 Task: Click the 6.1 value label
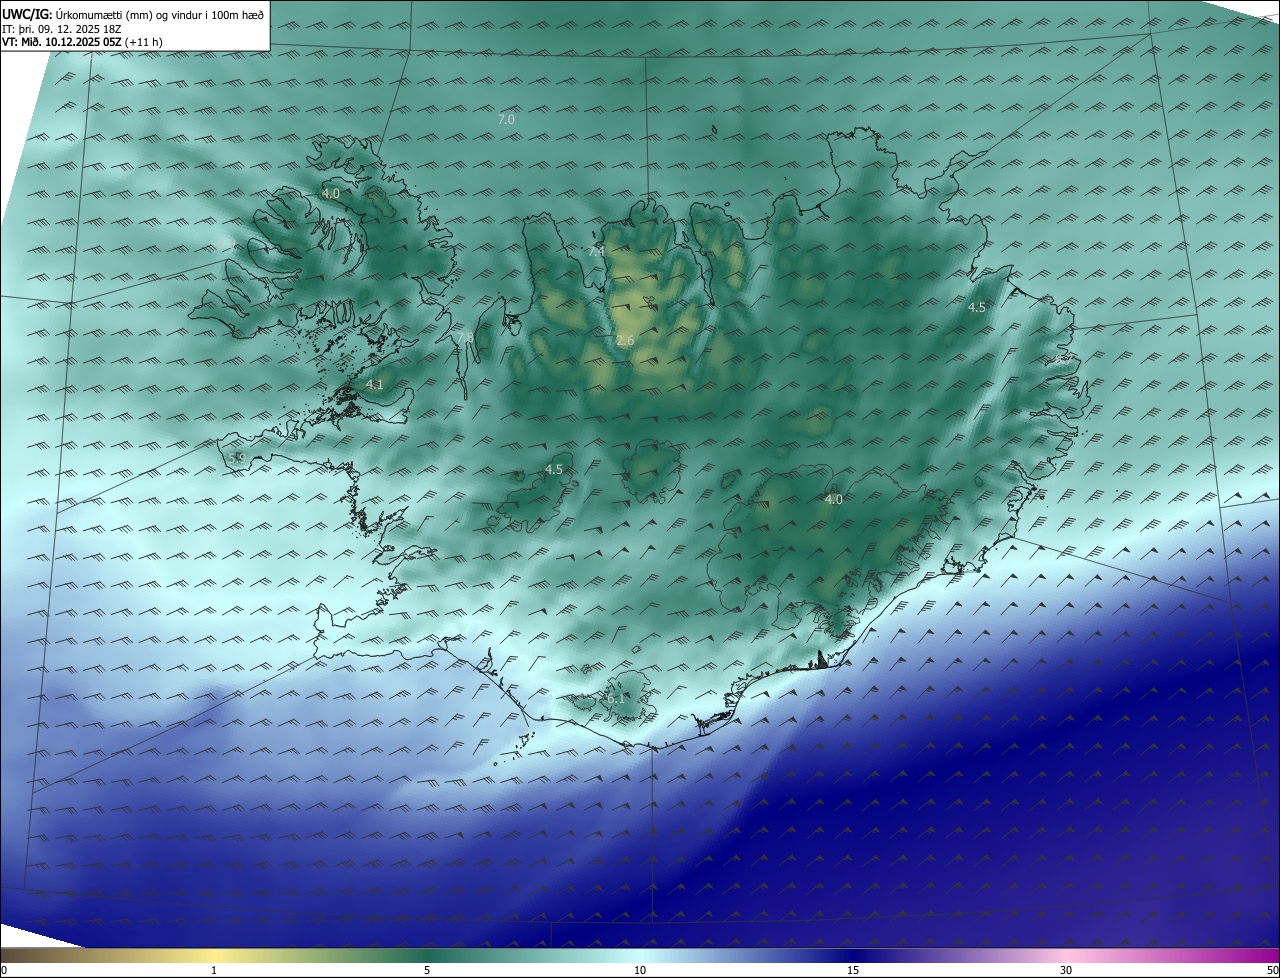click(614, 699)
